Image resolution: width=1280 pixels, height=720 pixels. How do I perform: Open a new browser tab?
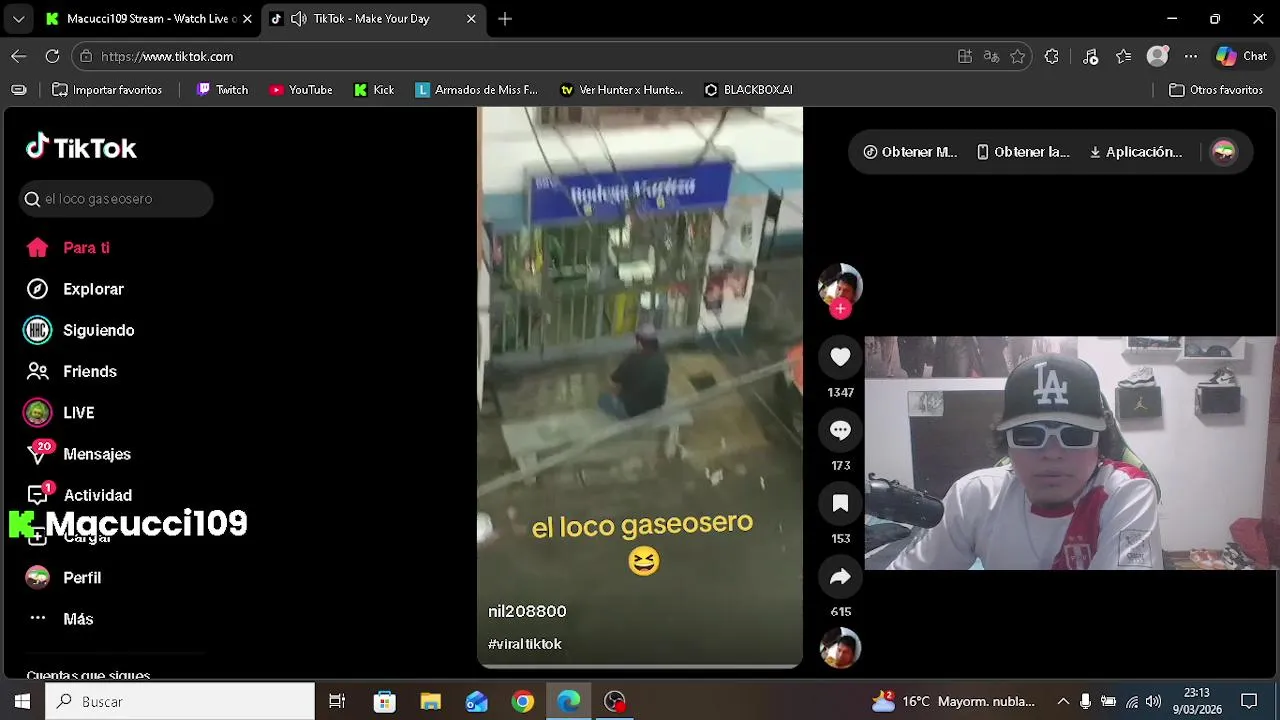tap(505, 19)
